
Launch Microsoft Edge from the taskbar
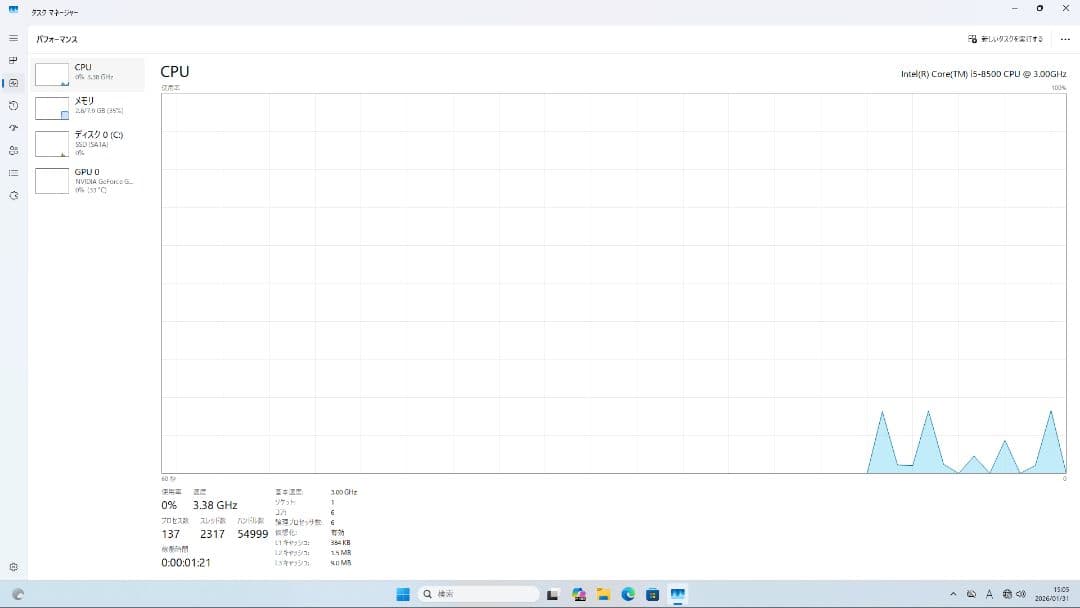point(628,594)
